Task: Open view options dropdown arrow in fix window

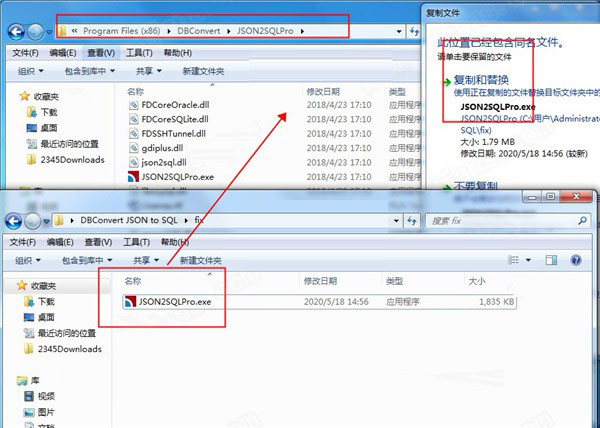Action: coord(528,260)
